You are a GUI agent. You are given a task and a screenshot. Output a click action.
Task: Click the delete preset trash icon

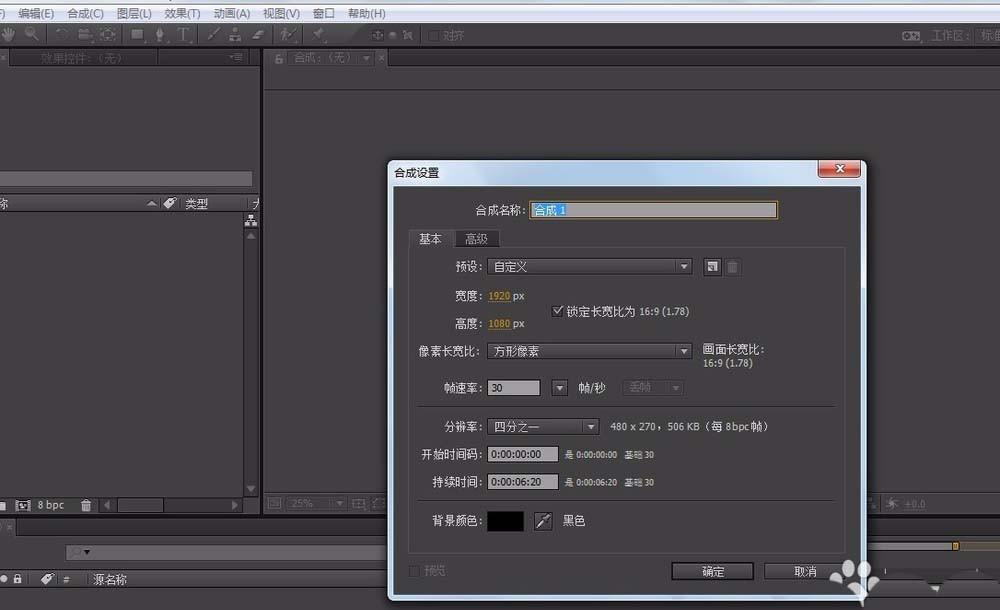[732, 267]
